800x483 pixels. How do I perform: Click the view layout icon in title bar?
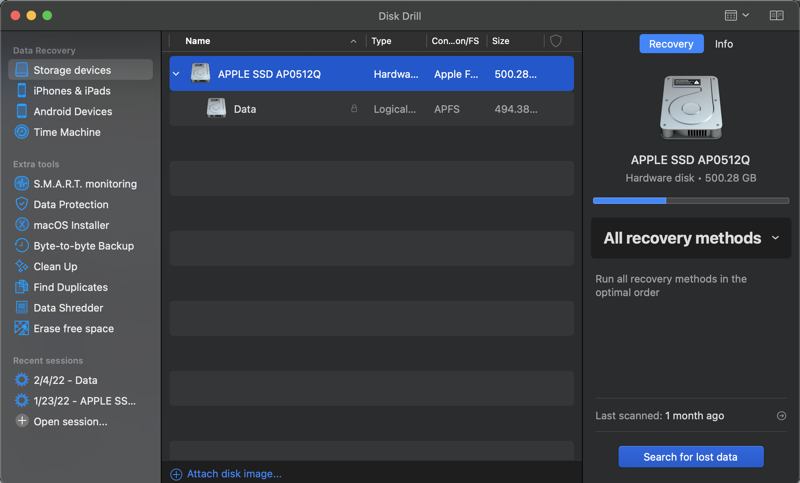731,15
